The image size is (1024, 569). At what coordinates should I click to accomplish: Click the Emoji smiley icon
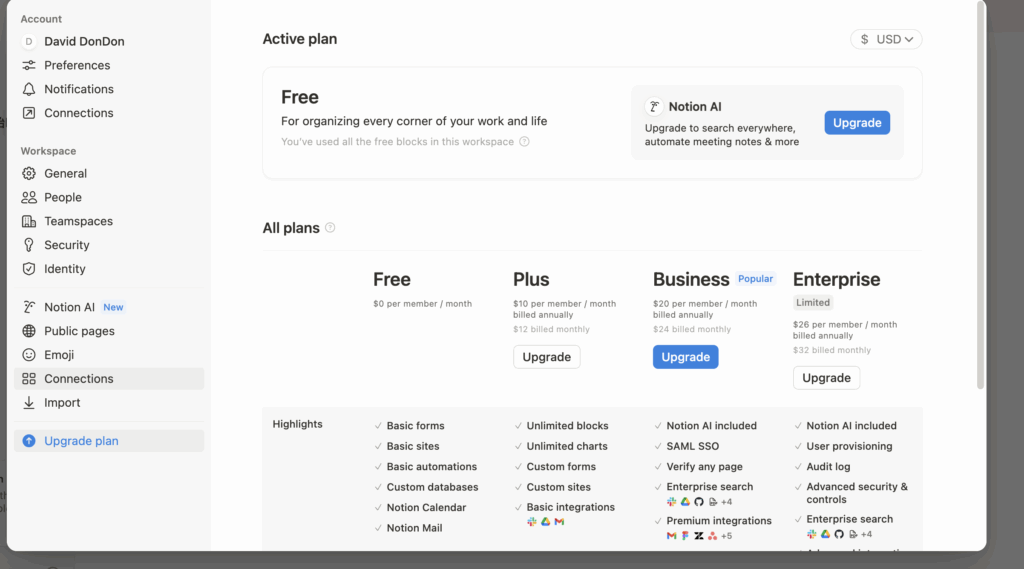(x=29, y=355)
